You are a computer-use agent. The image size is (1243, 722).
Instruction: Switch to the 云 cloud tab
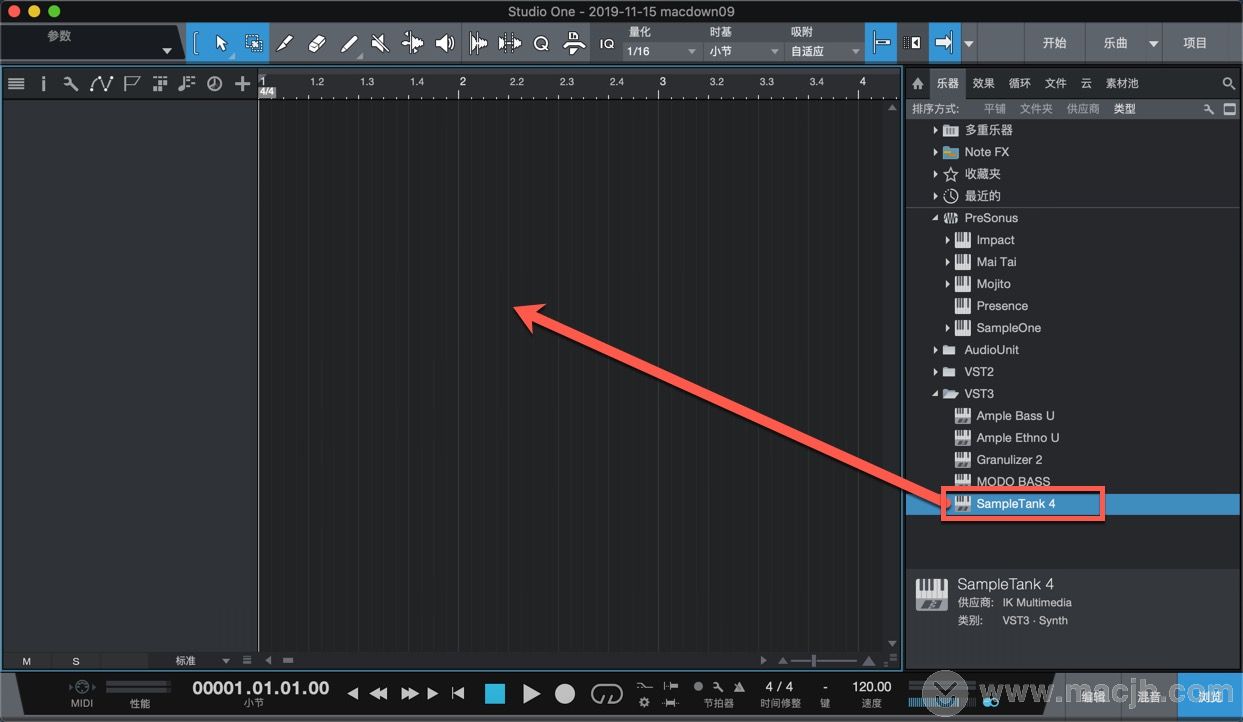[x=1086, y=84]
